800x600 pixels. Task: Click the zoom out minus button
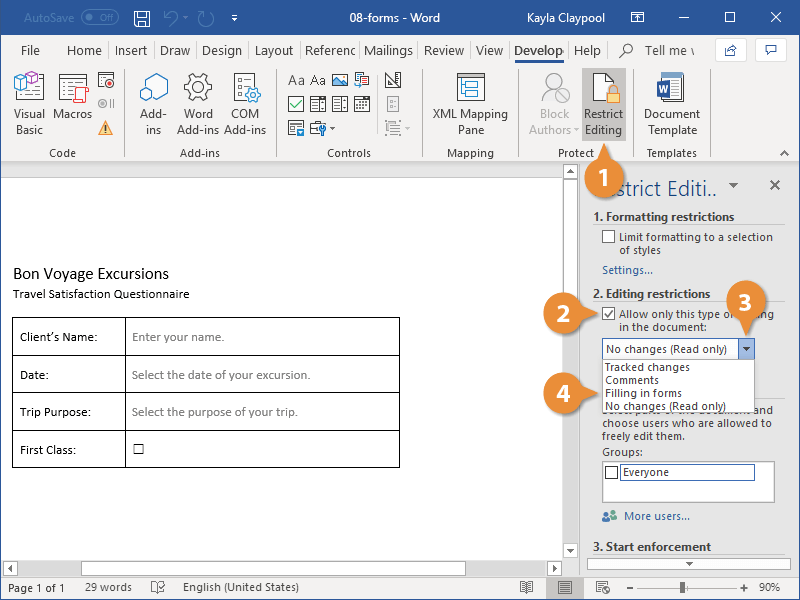[x=630, y=588]
